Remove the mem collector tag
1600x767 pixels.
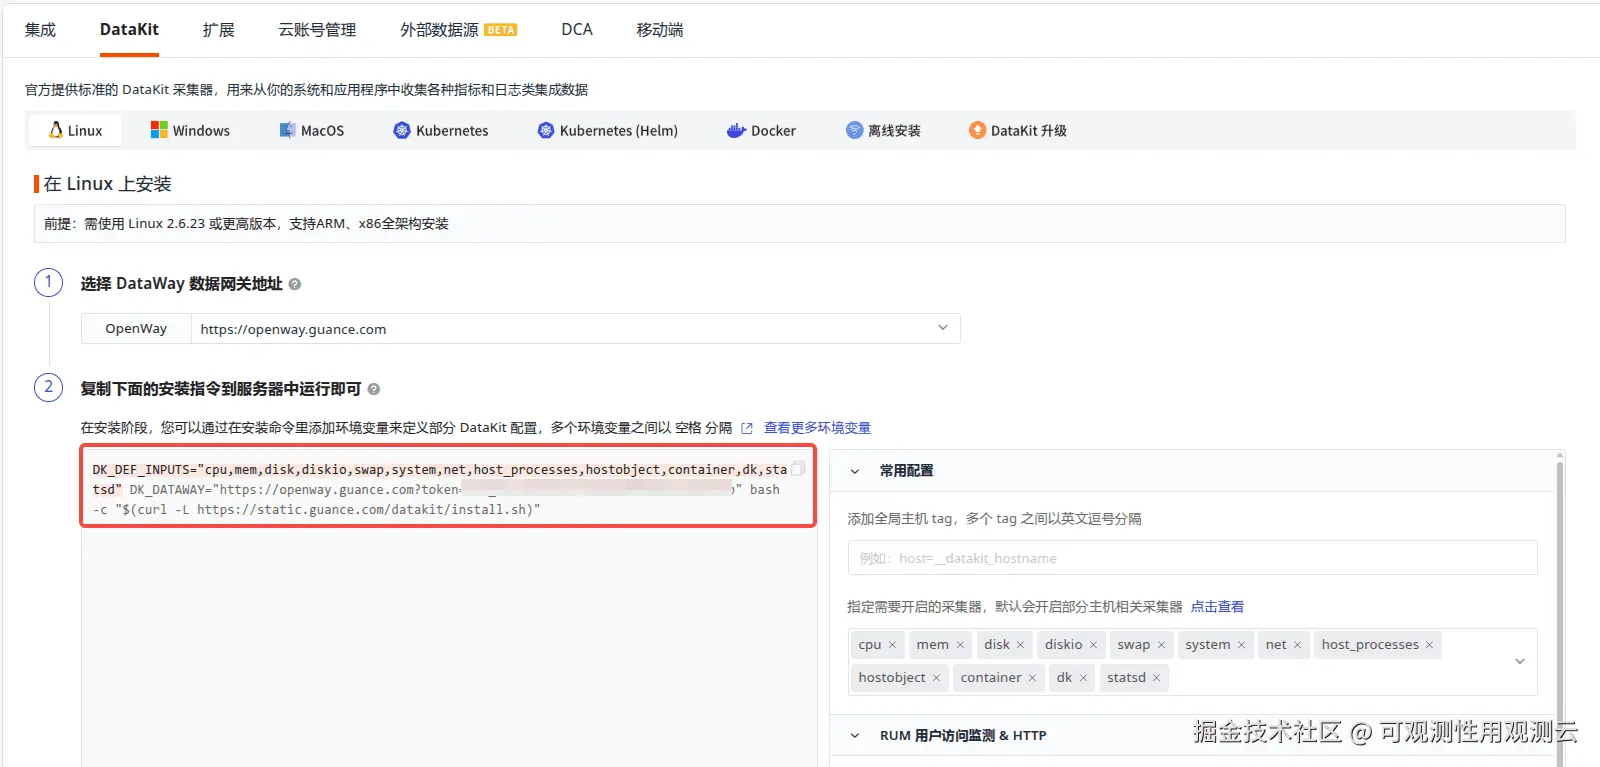click(960, 645)
